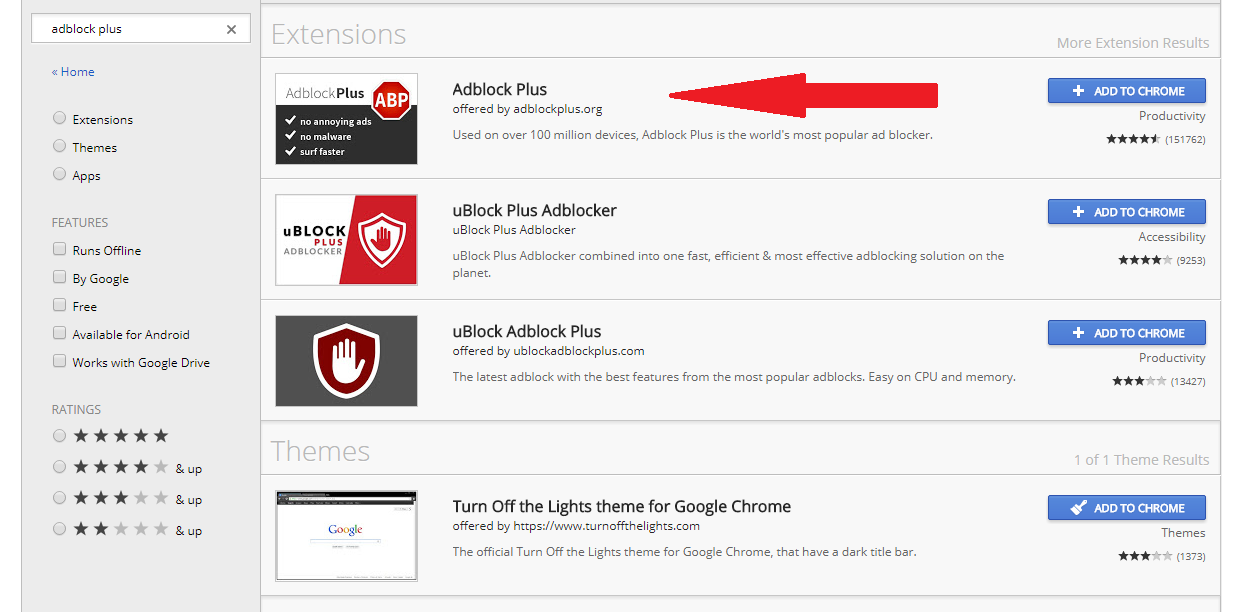The width and height of the screenshot is (1258, 612).
Task: Enable the Runs Offline checkbox
Action: [x=60, y=250]
